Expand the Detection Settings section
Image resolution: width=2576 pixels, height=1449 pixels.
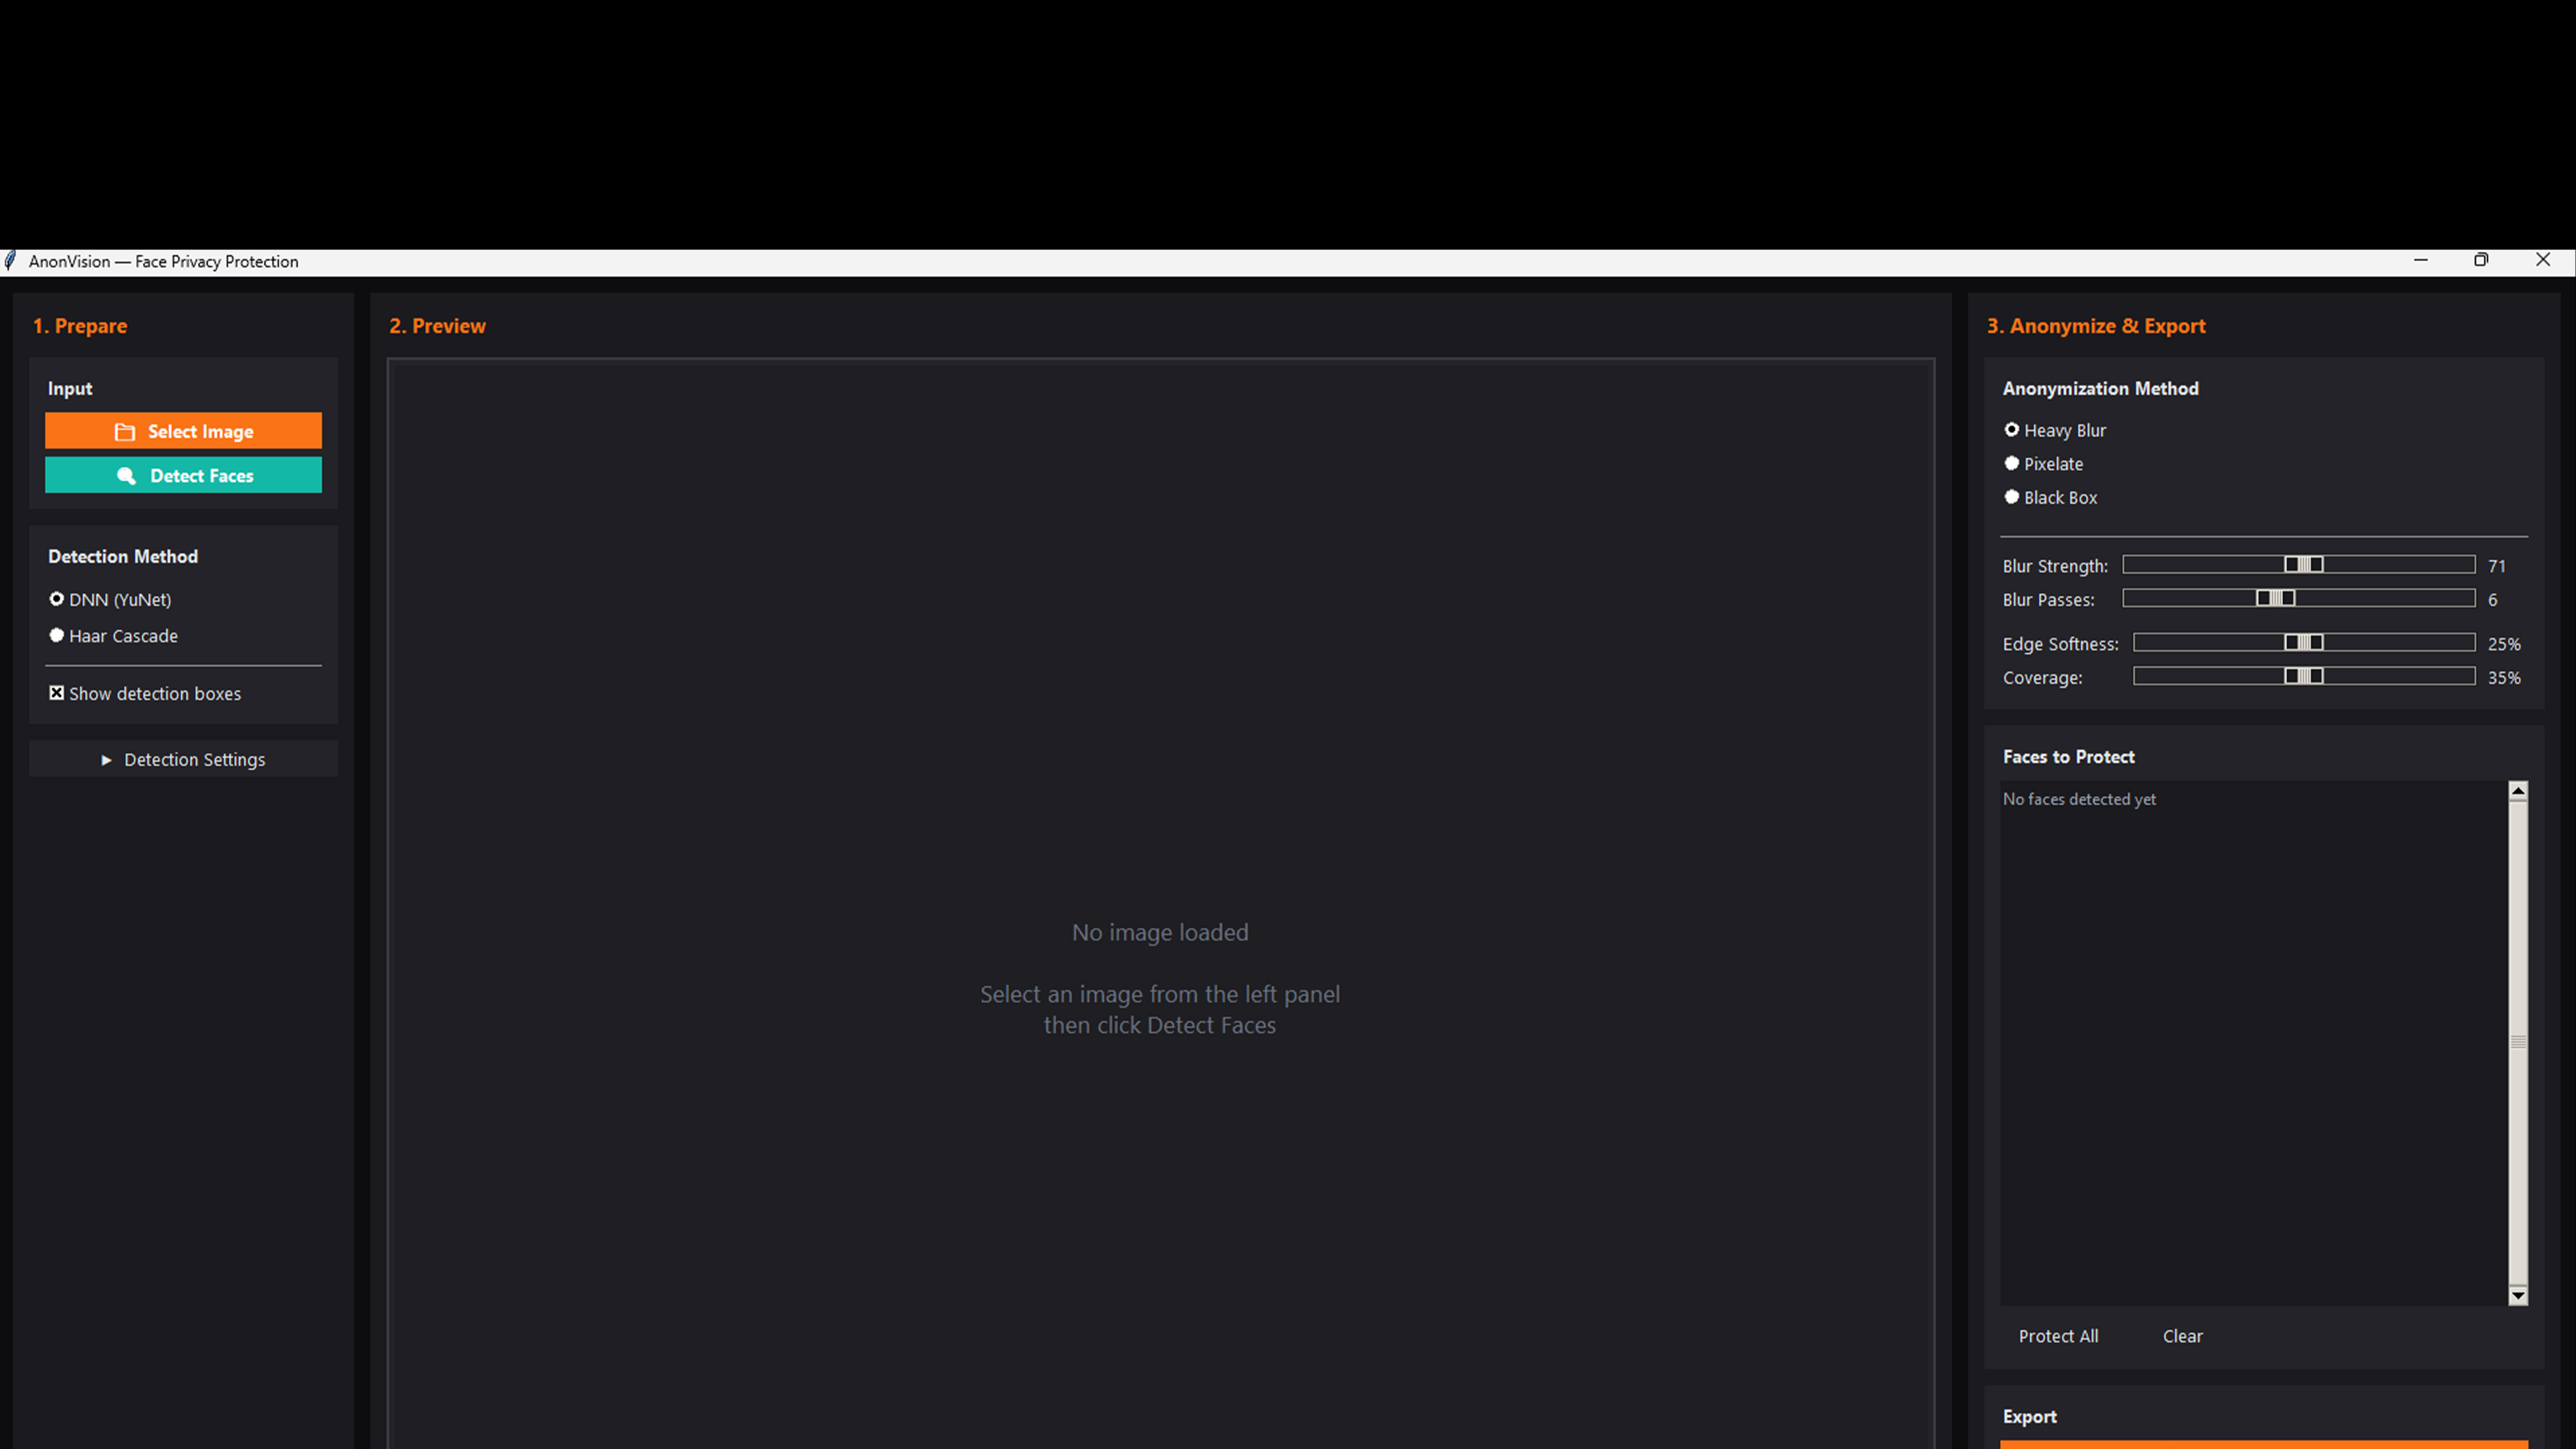pyautogui.click(x=183, y=759)
